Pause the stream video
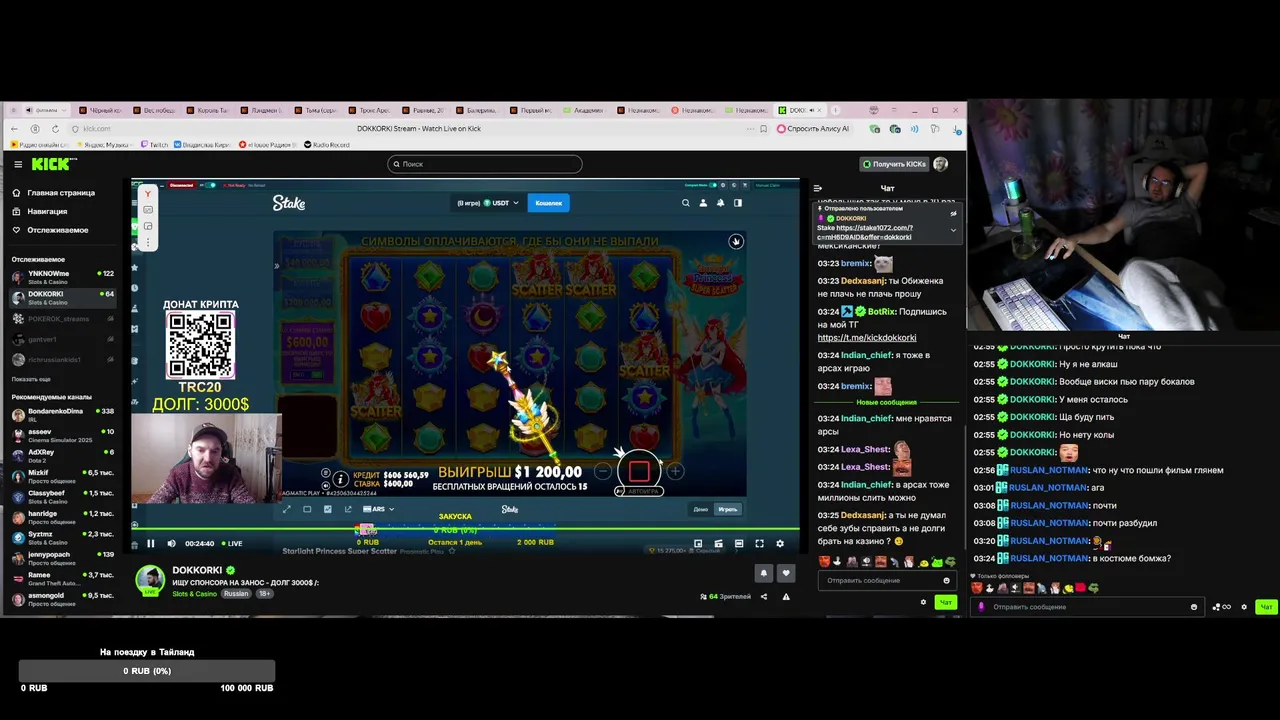The image size is (1280, 720). point(151,544)
